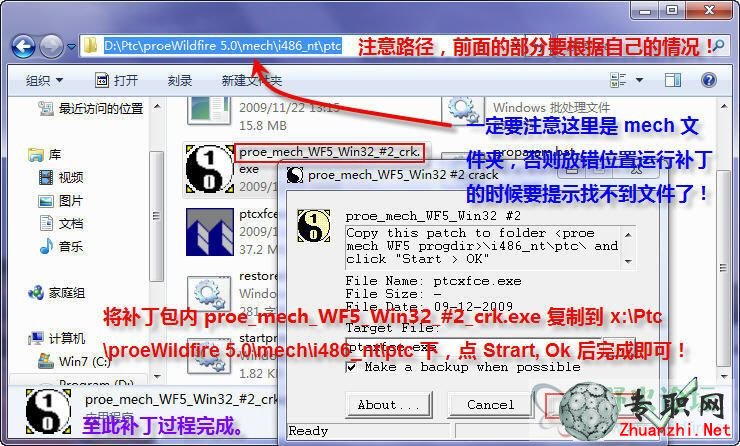
Task: Select 计算机 in navigation pane
Action: coord(57,338)
